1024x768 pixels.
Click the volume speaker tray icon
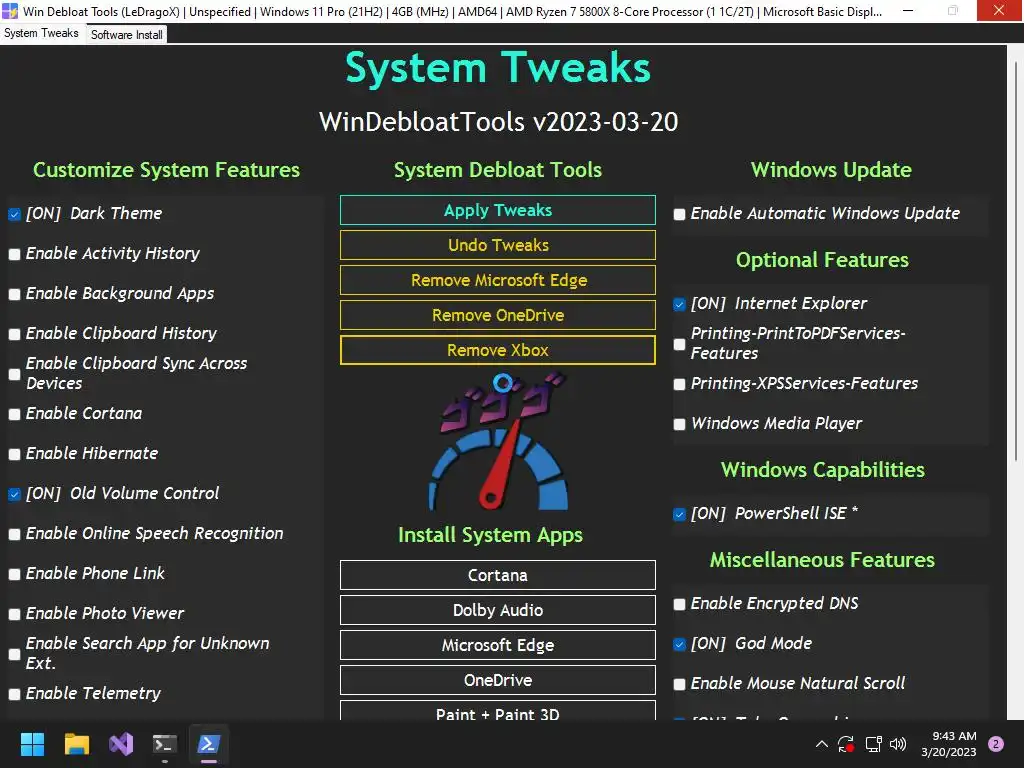pyautogui.click(x=898, y=744)
